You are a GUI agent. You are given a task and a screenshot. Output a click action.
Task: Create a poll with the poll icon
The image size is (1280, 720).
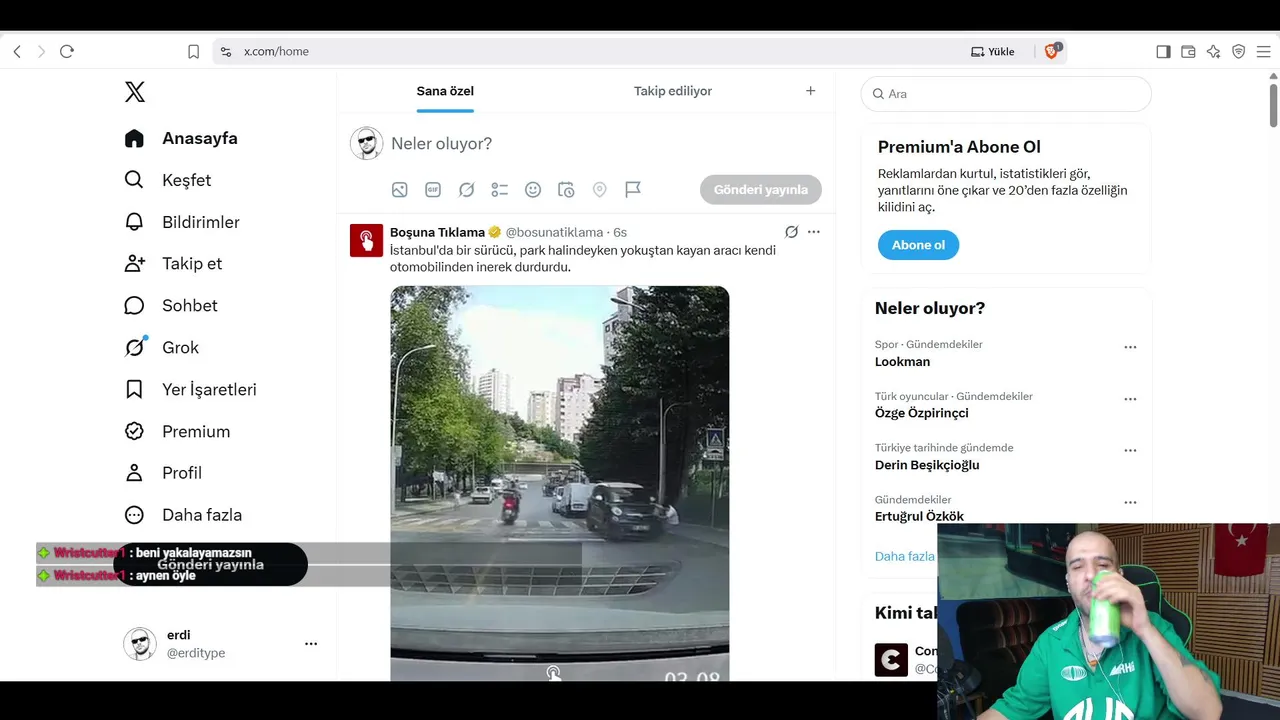click(500, 190)
